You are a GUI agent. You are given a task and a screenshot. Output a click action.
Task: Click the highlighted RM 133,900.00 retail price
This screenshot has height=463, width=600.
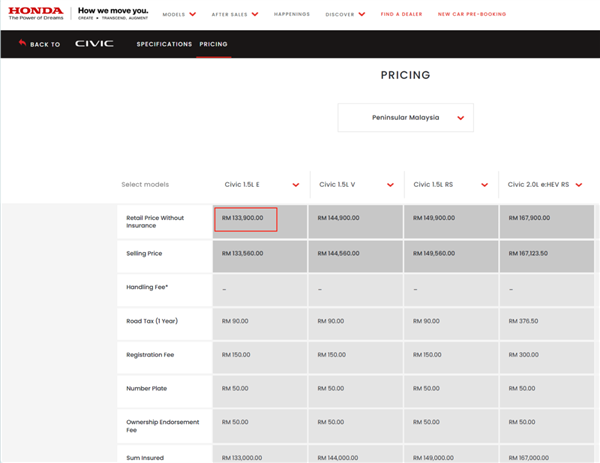click(245, 218)
